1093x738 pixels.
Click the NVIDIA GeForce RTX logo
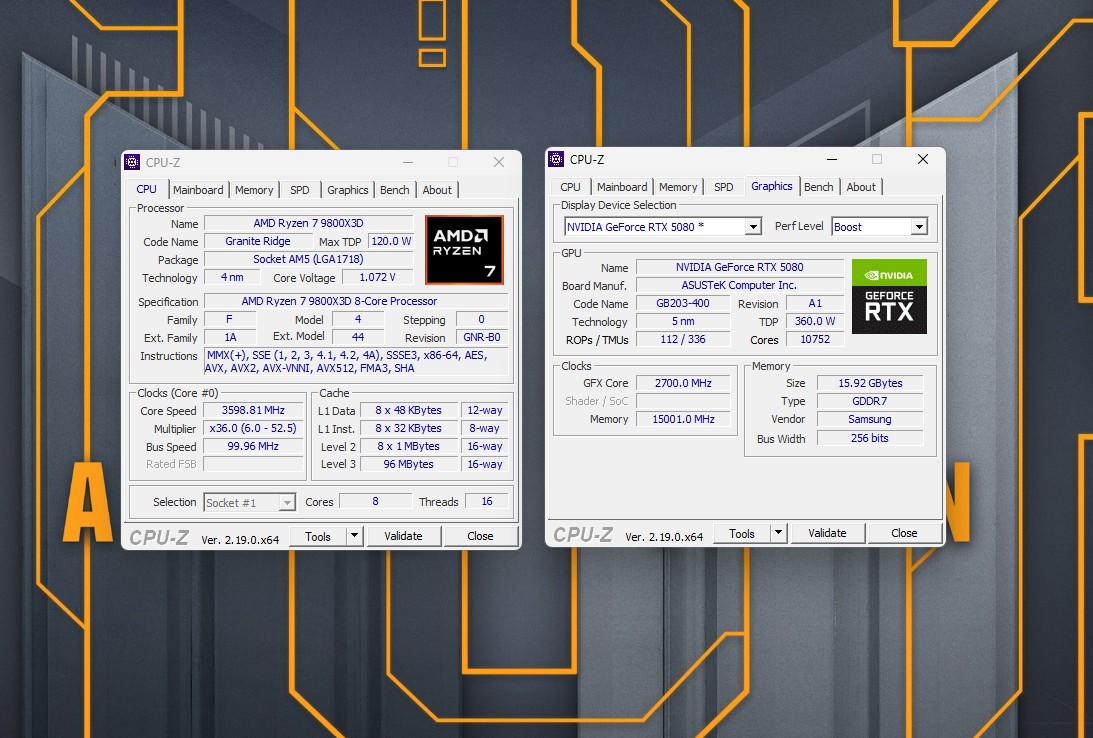(889, 296)
